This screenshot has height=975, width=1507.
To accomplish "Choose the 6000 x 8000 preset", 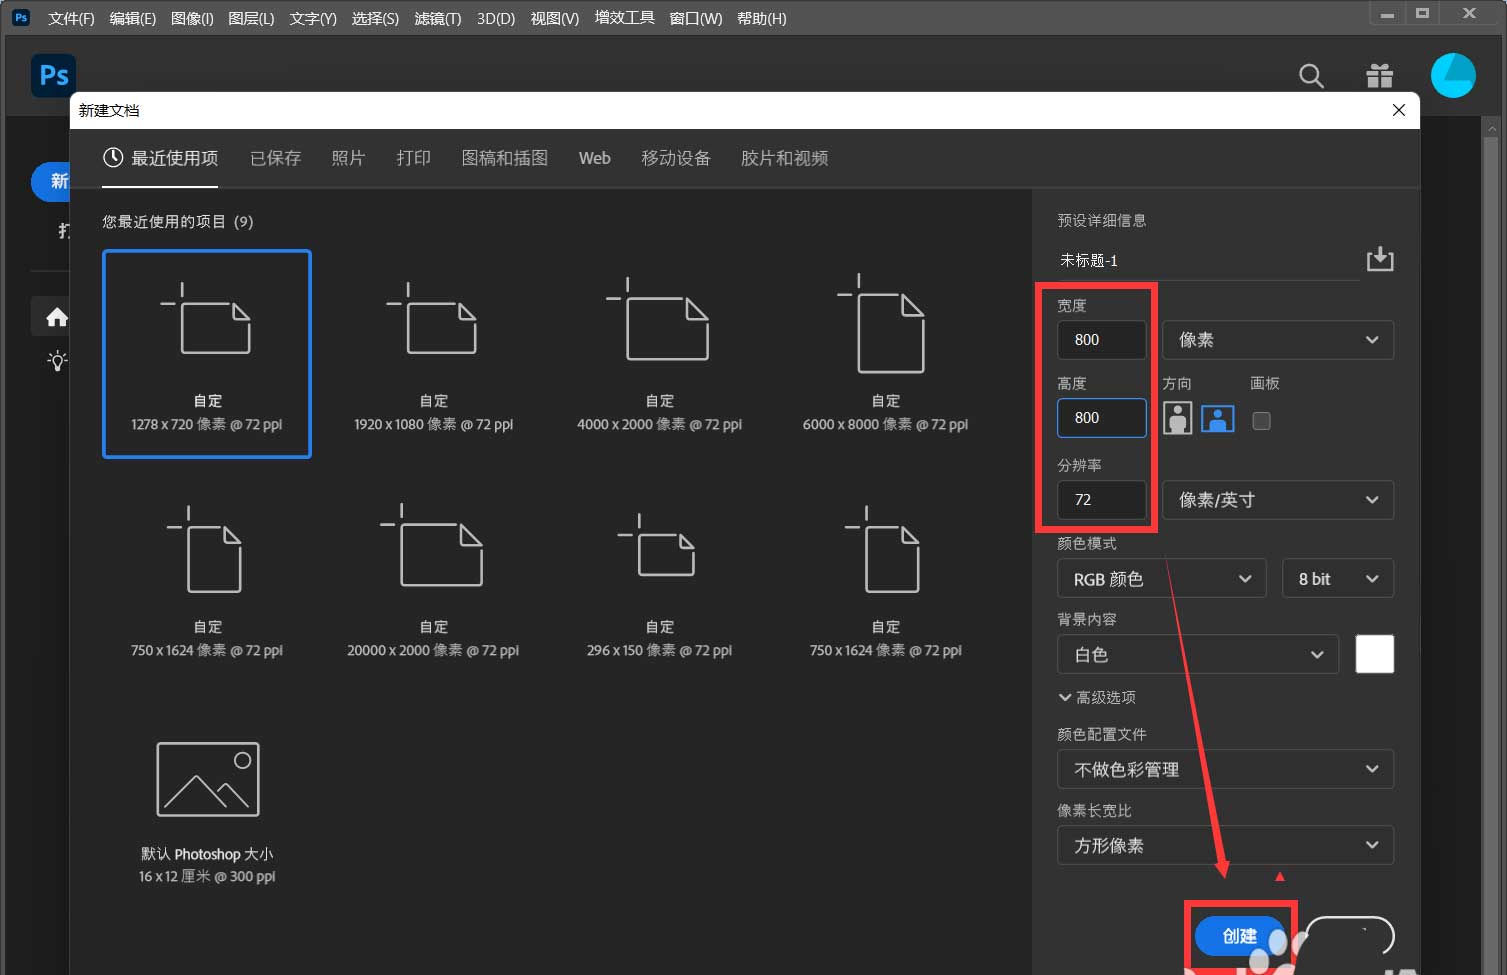I will [x=885, y=354].
